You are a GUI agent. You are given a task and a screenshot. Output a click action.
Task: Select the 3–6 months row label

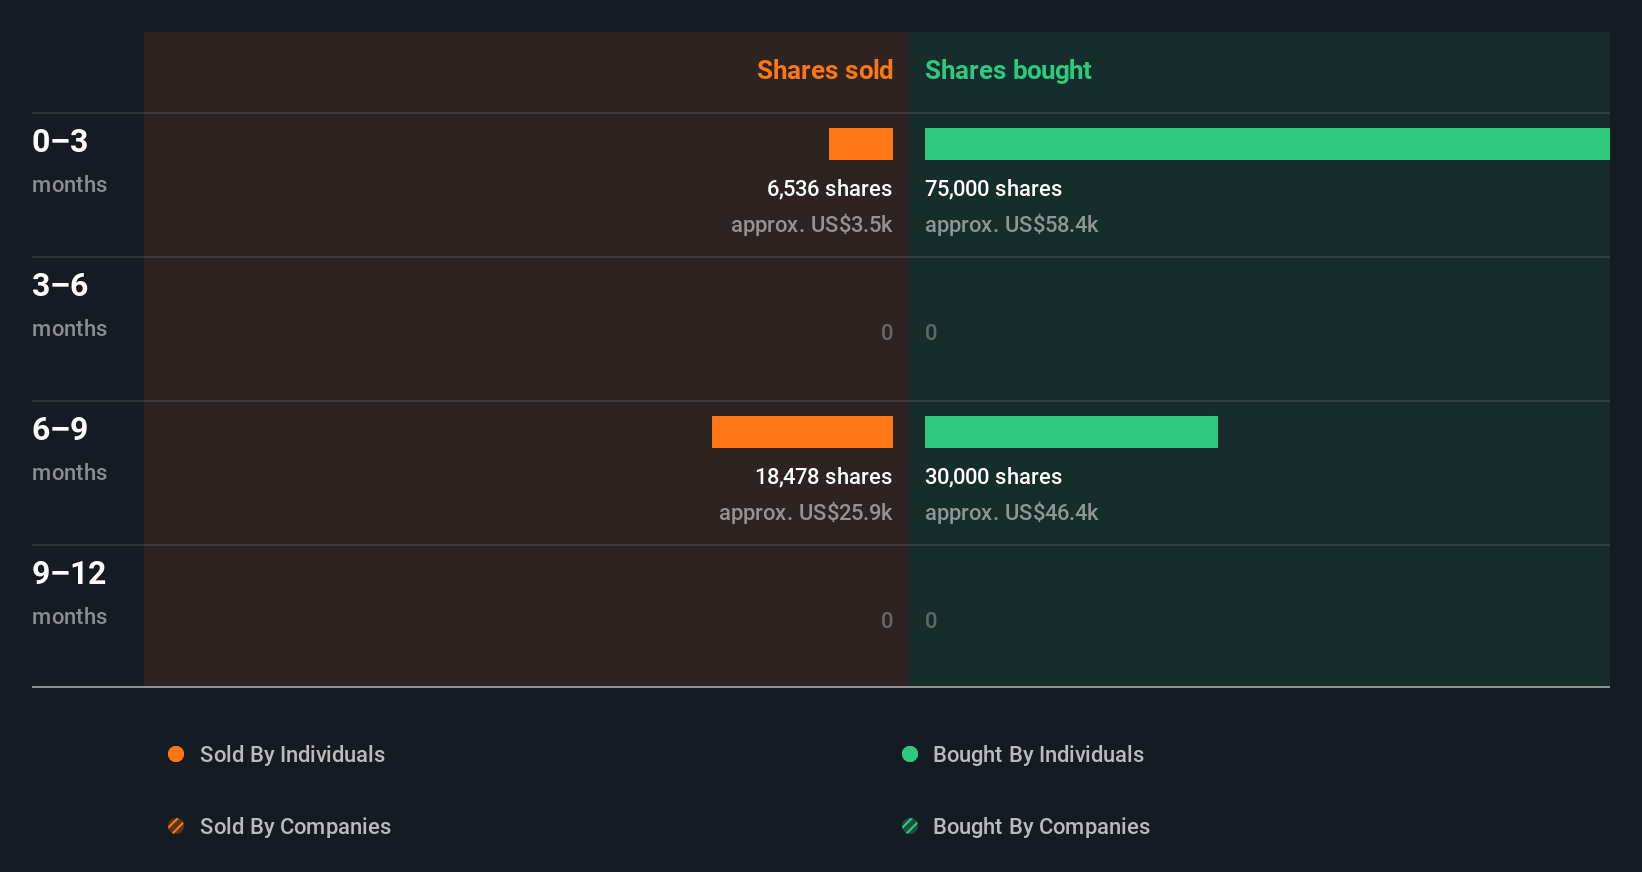pos(69,304)
